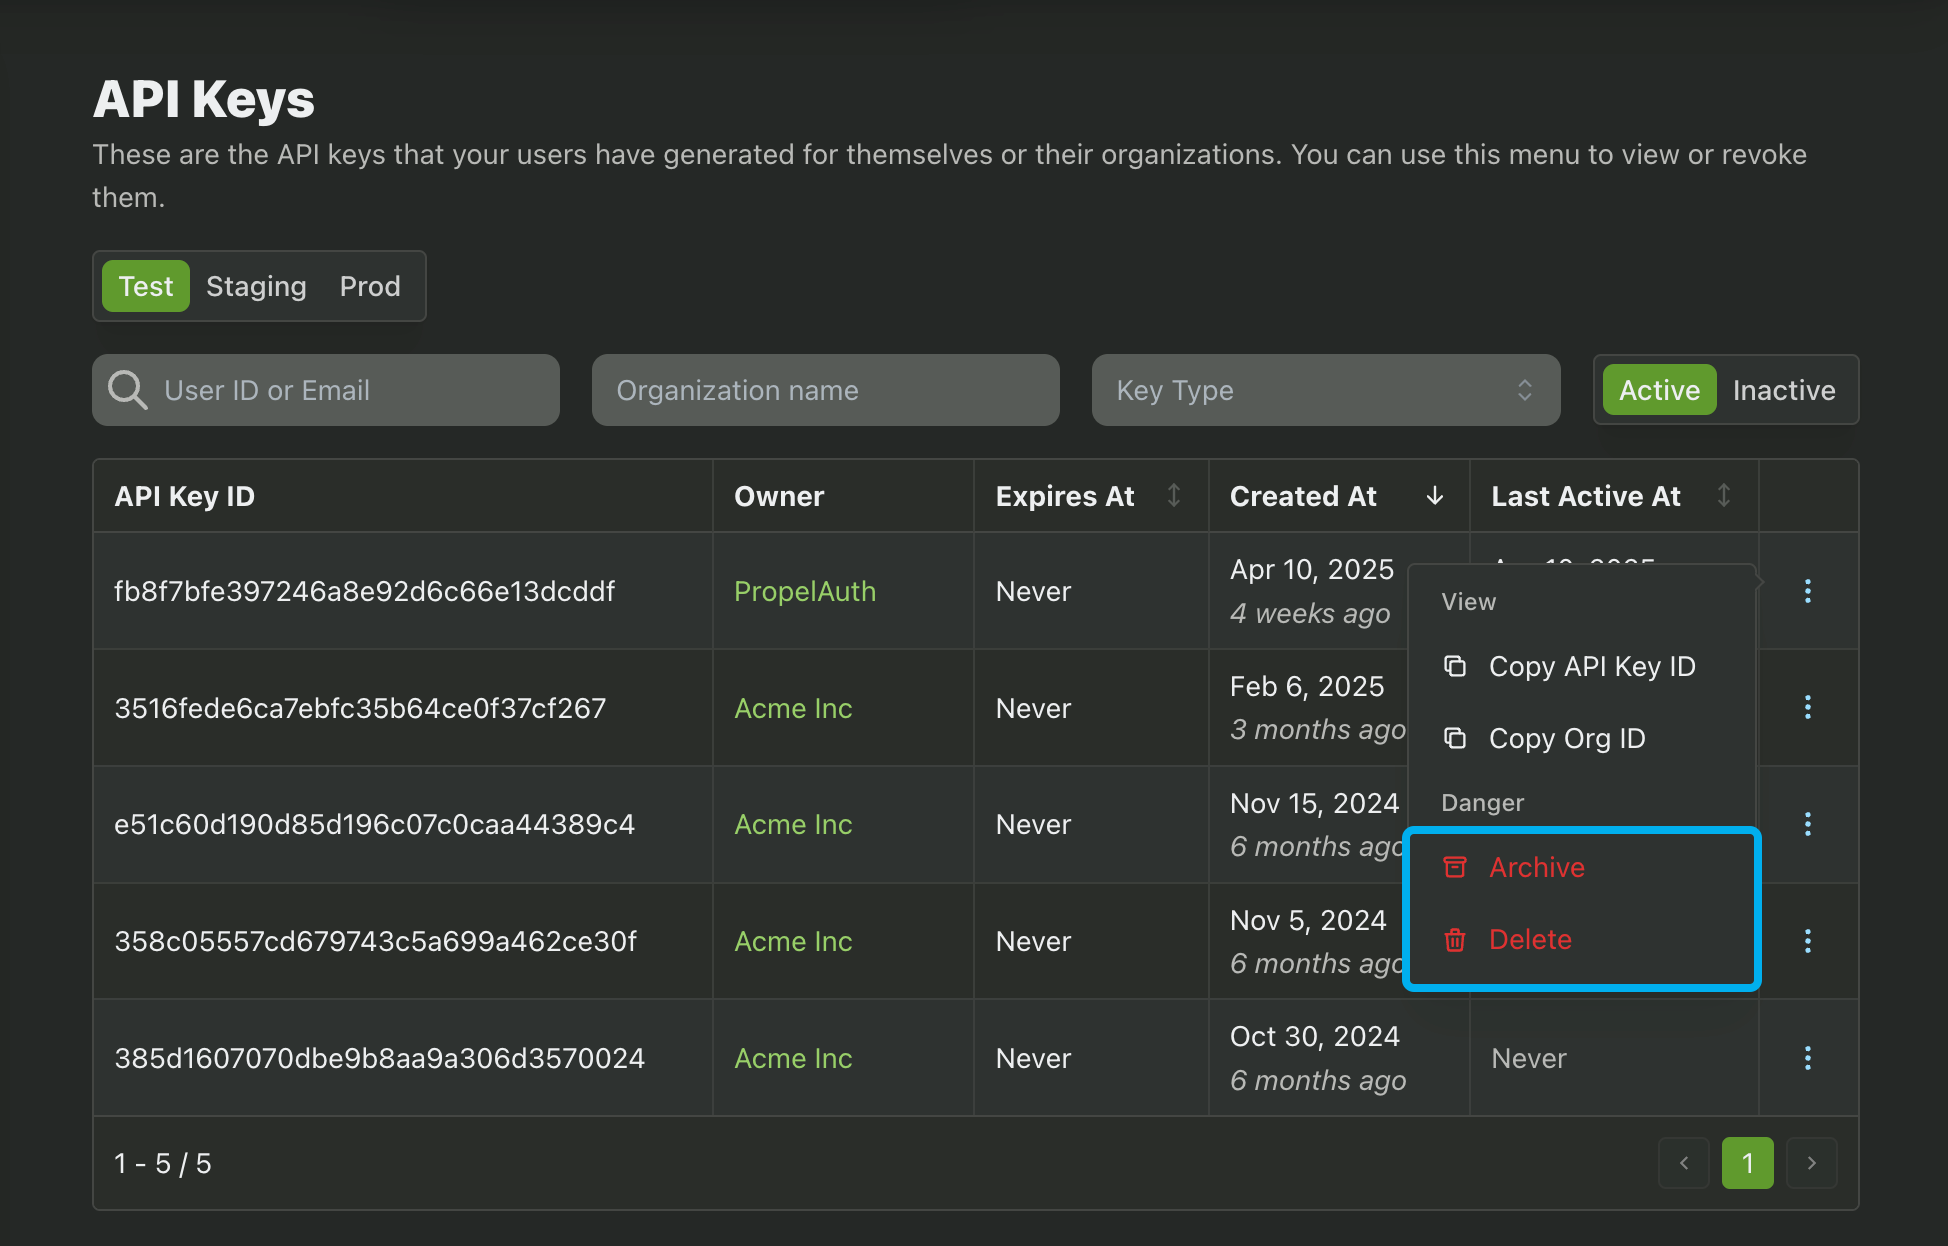
Task: Select Copy API Key ID menu item
Action: tap(1582, 666)
